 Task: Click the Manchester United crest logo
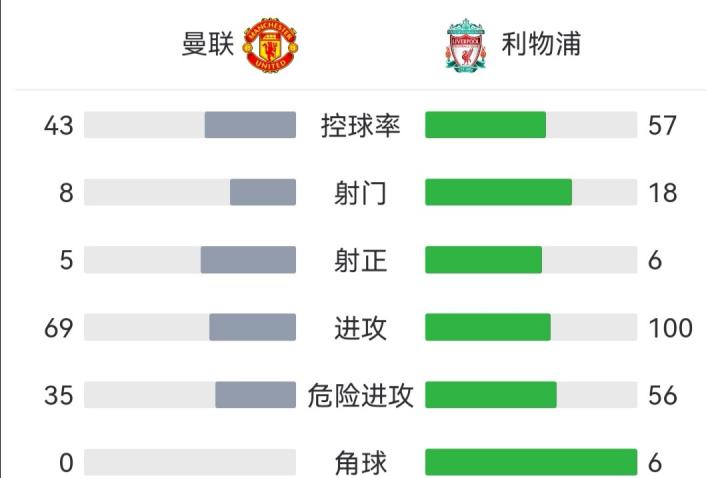(x=273, y=44)
